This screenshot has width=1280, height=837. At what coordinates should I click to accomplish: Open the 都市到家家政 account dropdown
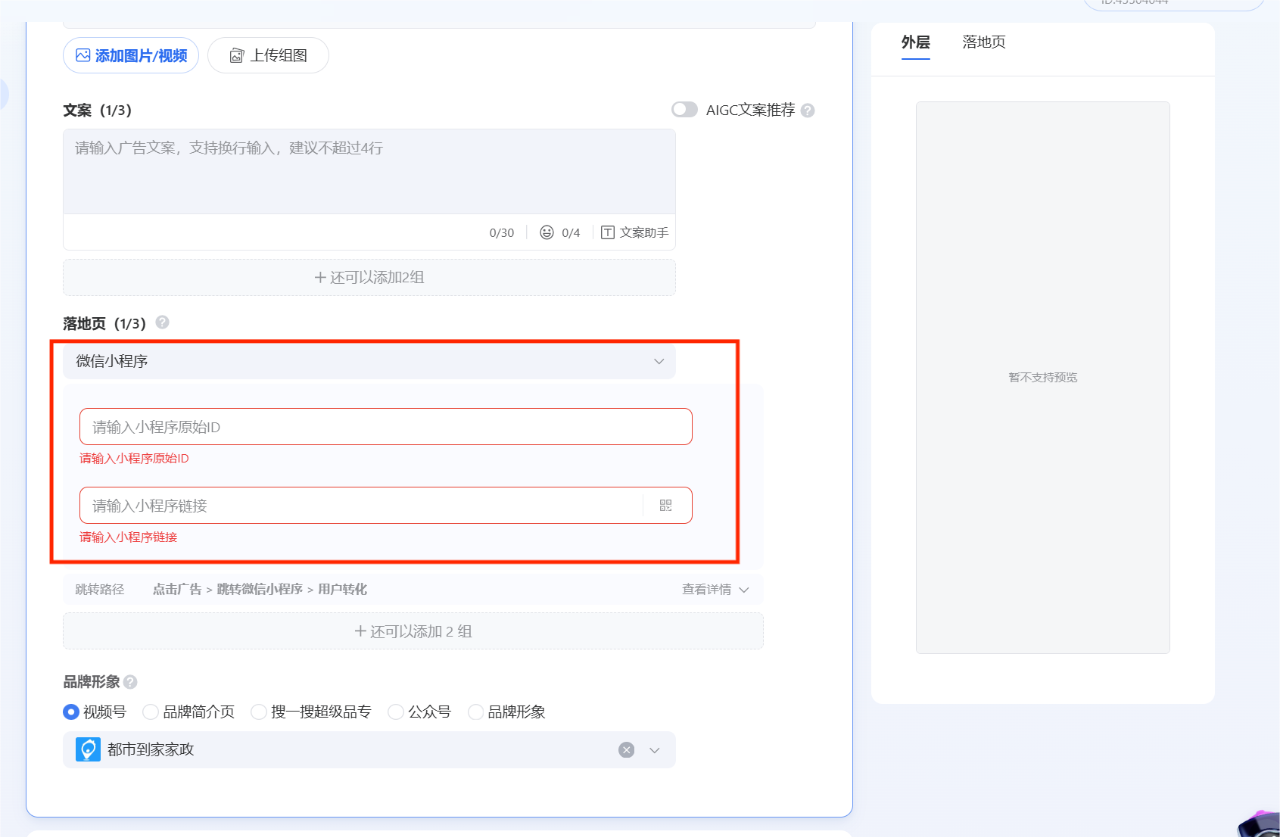[655, 750]
